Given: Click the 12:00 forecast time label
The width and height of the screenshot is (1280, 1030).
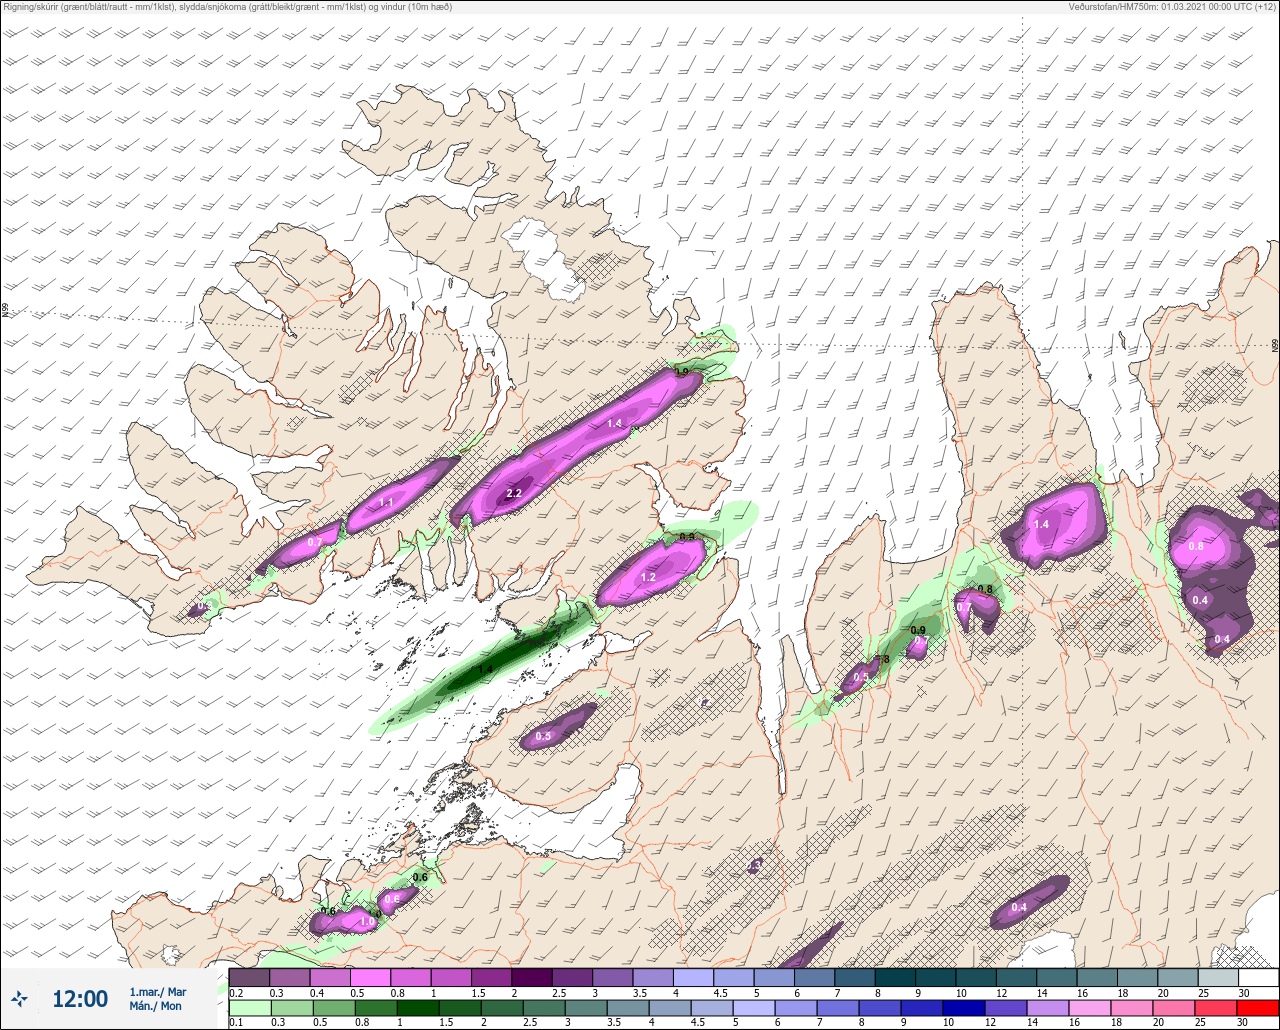Looking at the screenshot, I should coord(80,999).
